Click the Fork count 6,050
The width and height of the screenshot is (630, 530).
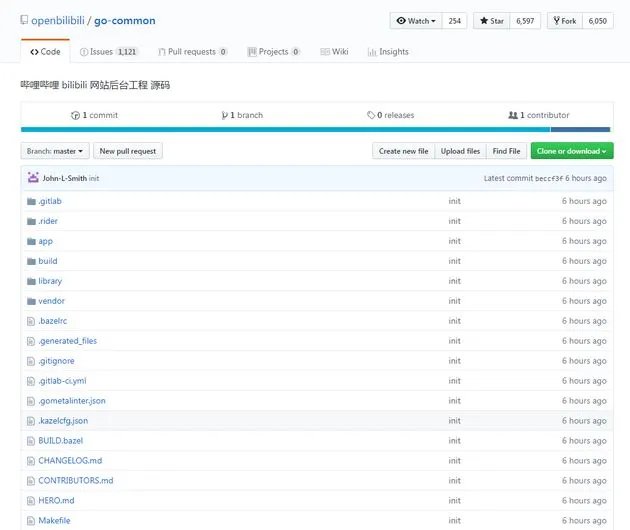597,21
